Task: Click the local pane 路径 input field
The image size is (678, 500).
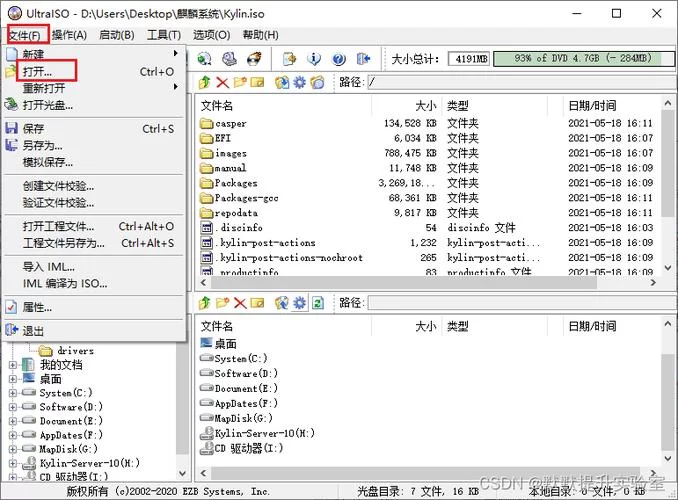Action: tap(521, 303)
